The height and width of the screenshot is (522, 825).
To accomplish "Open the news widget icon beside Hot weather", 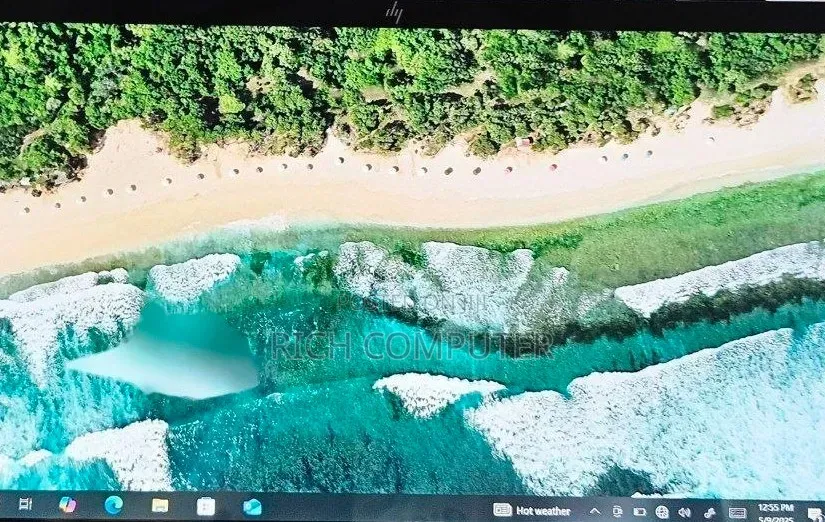I will point(502,509).
